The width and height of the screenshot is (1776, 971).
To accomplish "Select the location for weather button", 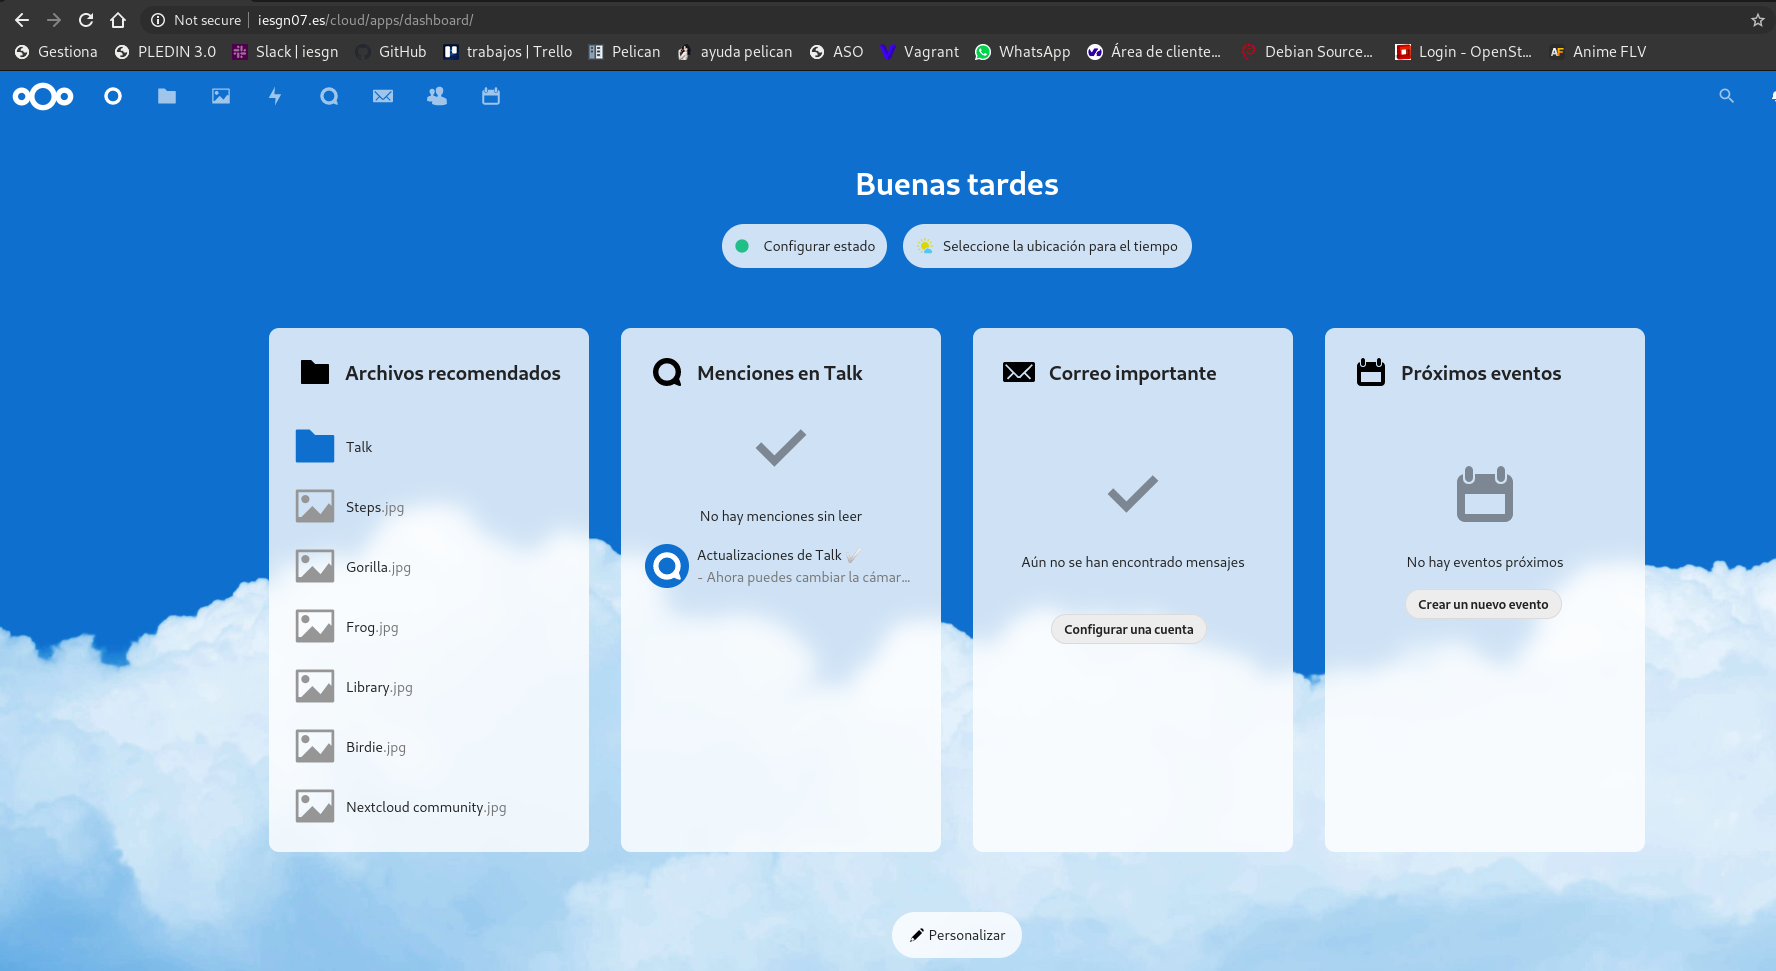I will pos(1047,246).
